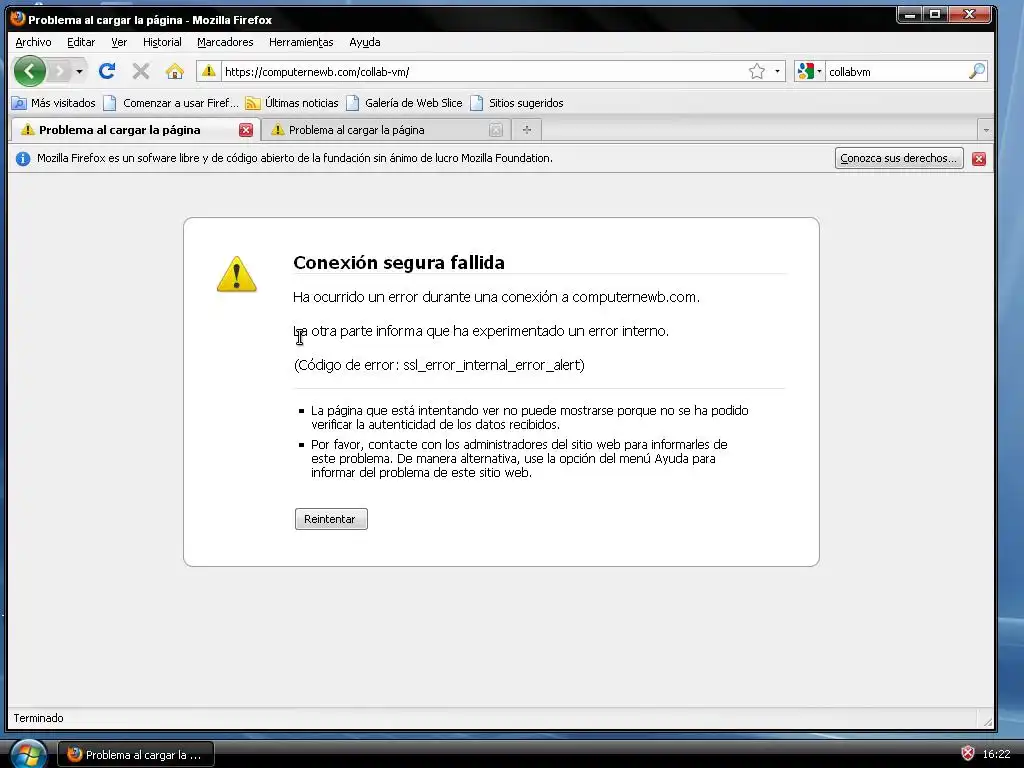Viewport: 1024px width, 768px height.
Task: Click the Conexión segura fallida heading
Action: (399, 263)
